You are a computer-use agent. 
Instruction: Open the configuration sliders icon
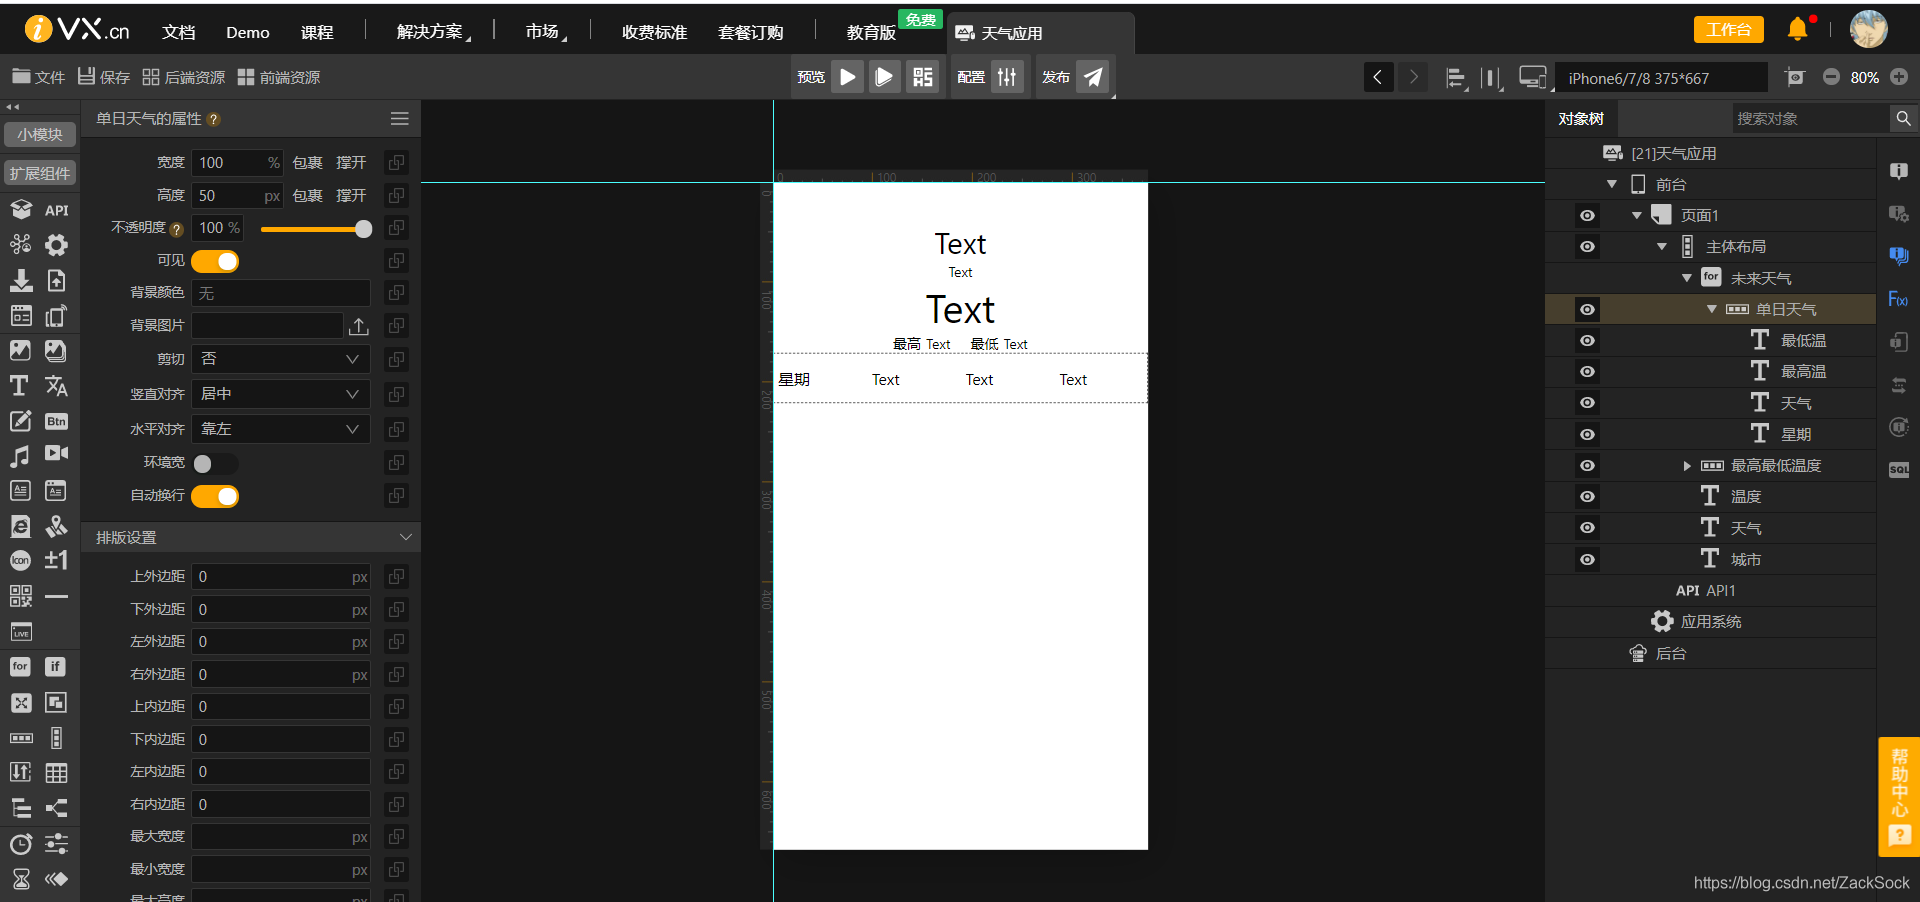[1007, 77]
